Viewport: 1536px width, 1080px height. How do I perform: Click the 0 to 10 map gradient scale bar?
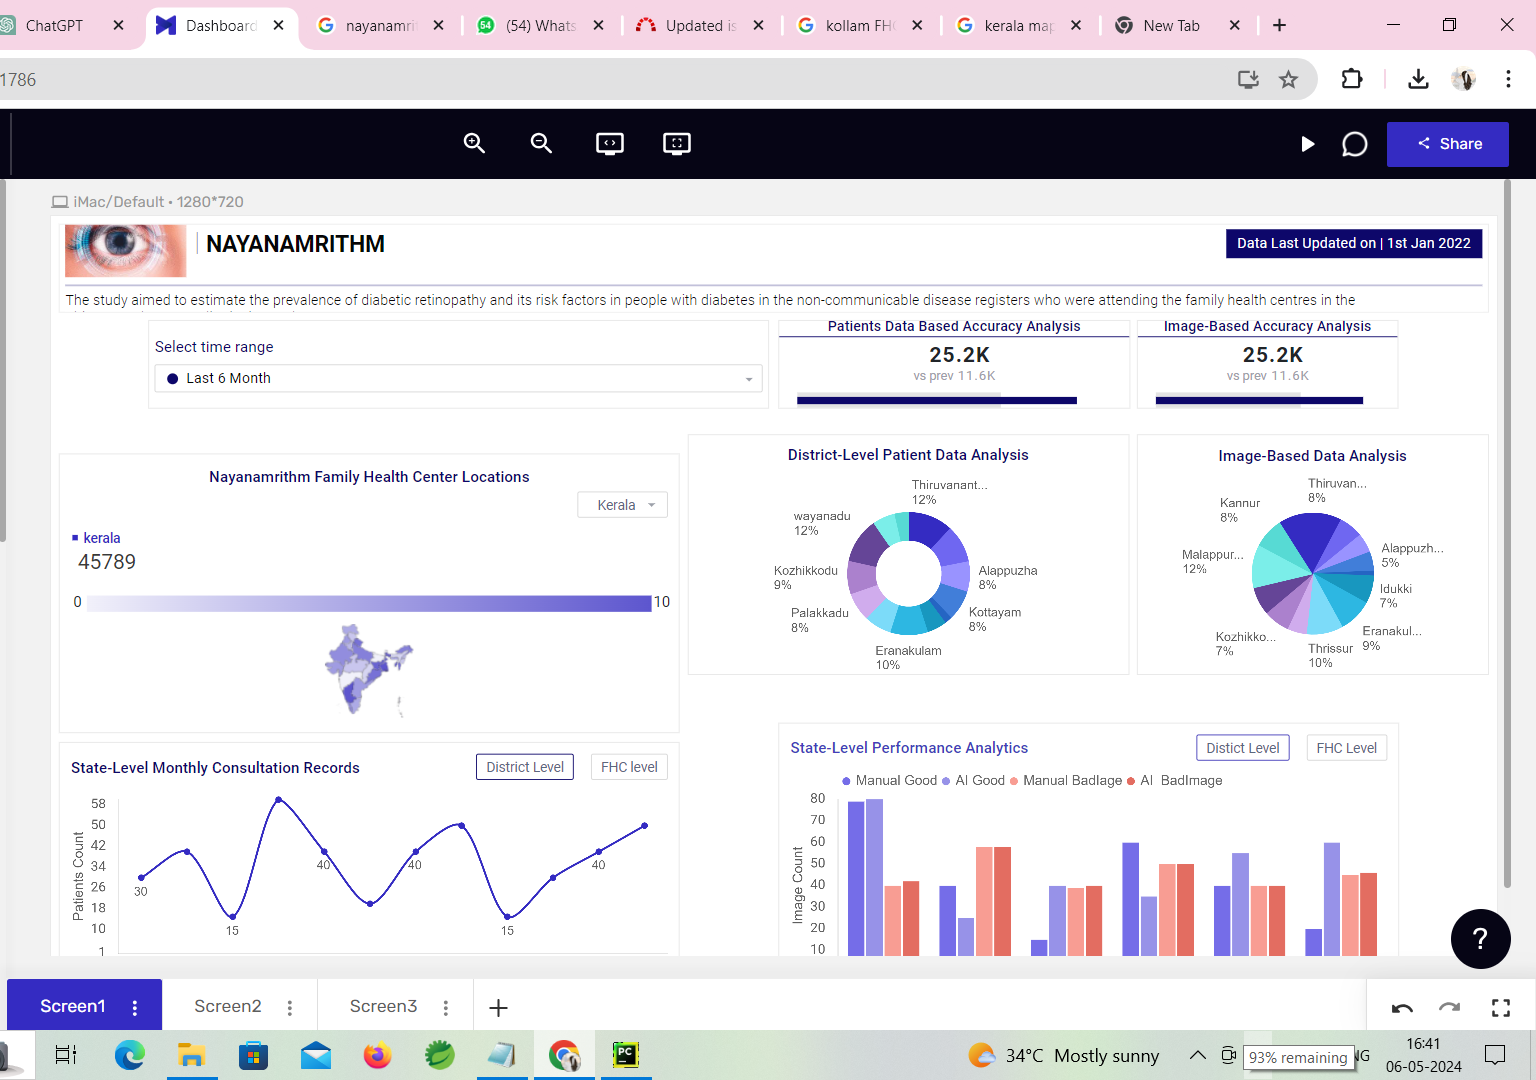(369, 603)
